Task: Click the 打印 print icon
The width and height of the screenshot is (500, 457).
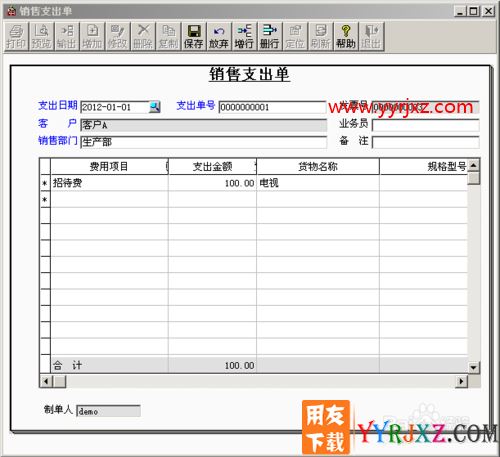Action: point(16,36)
